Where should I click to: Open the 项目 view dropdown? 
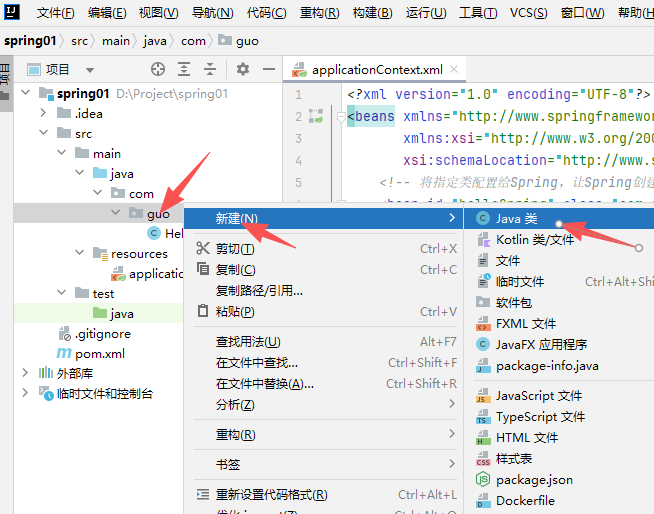click(x=89, y=70)
